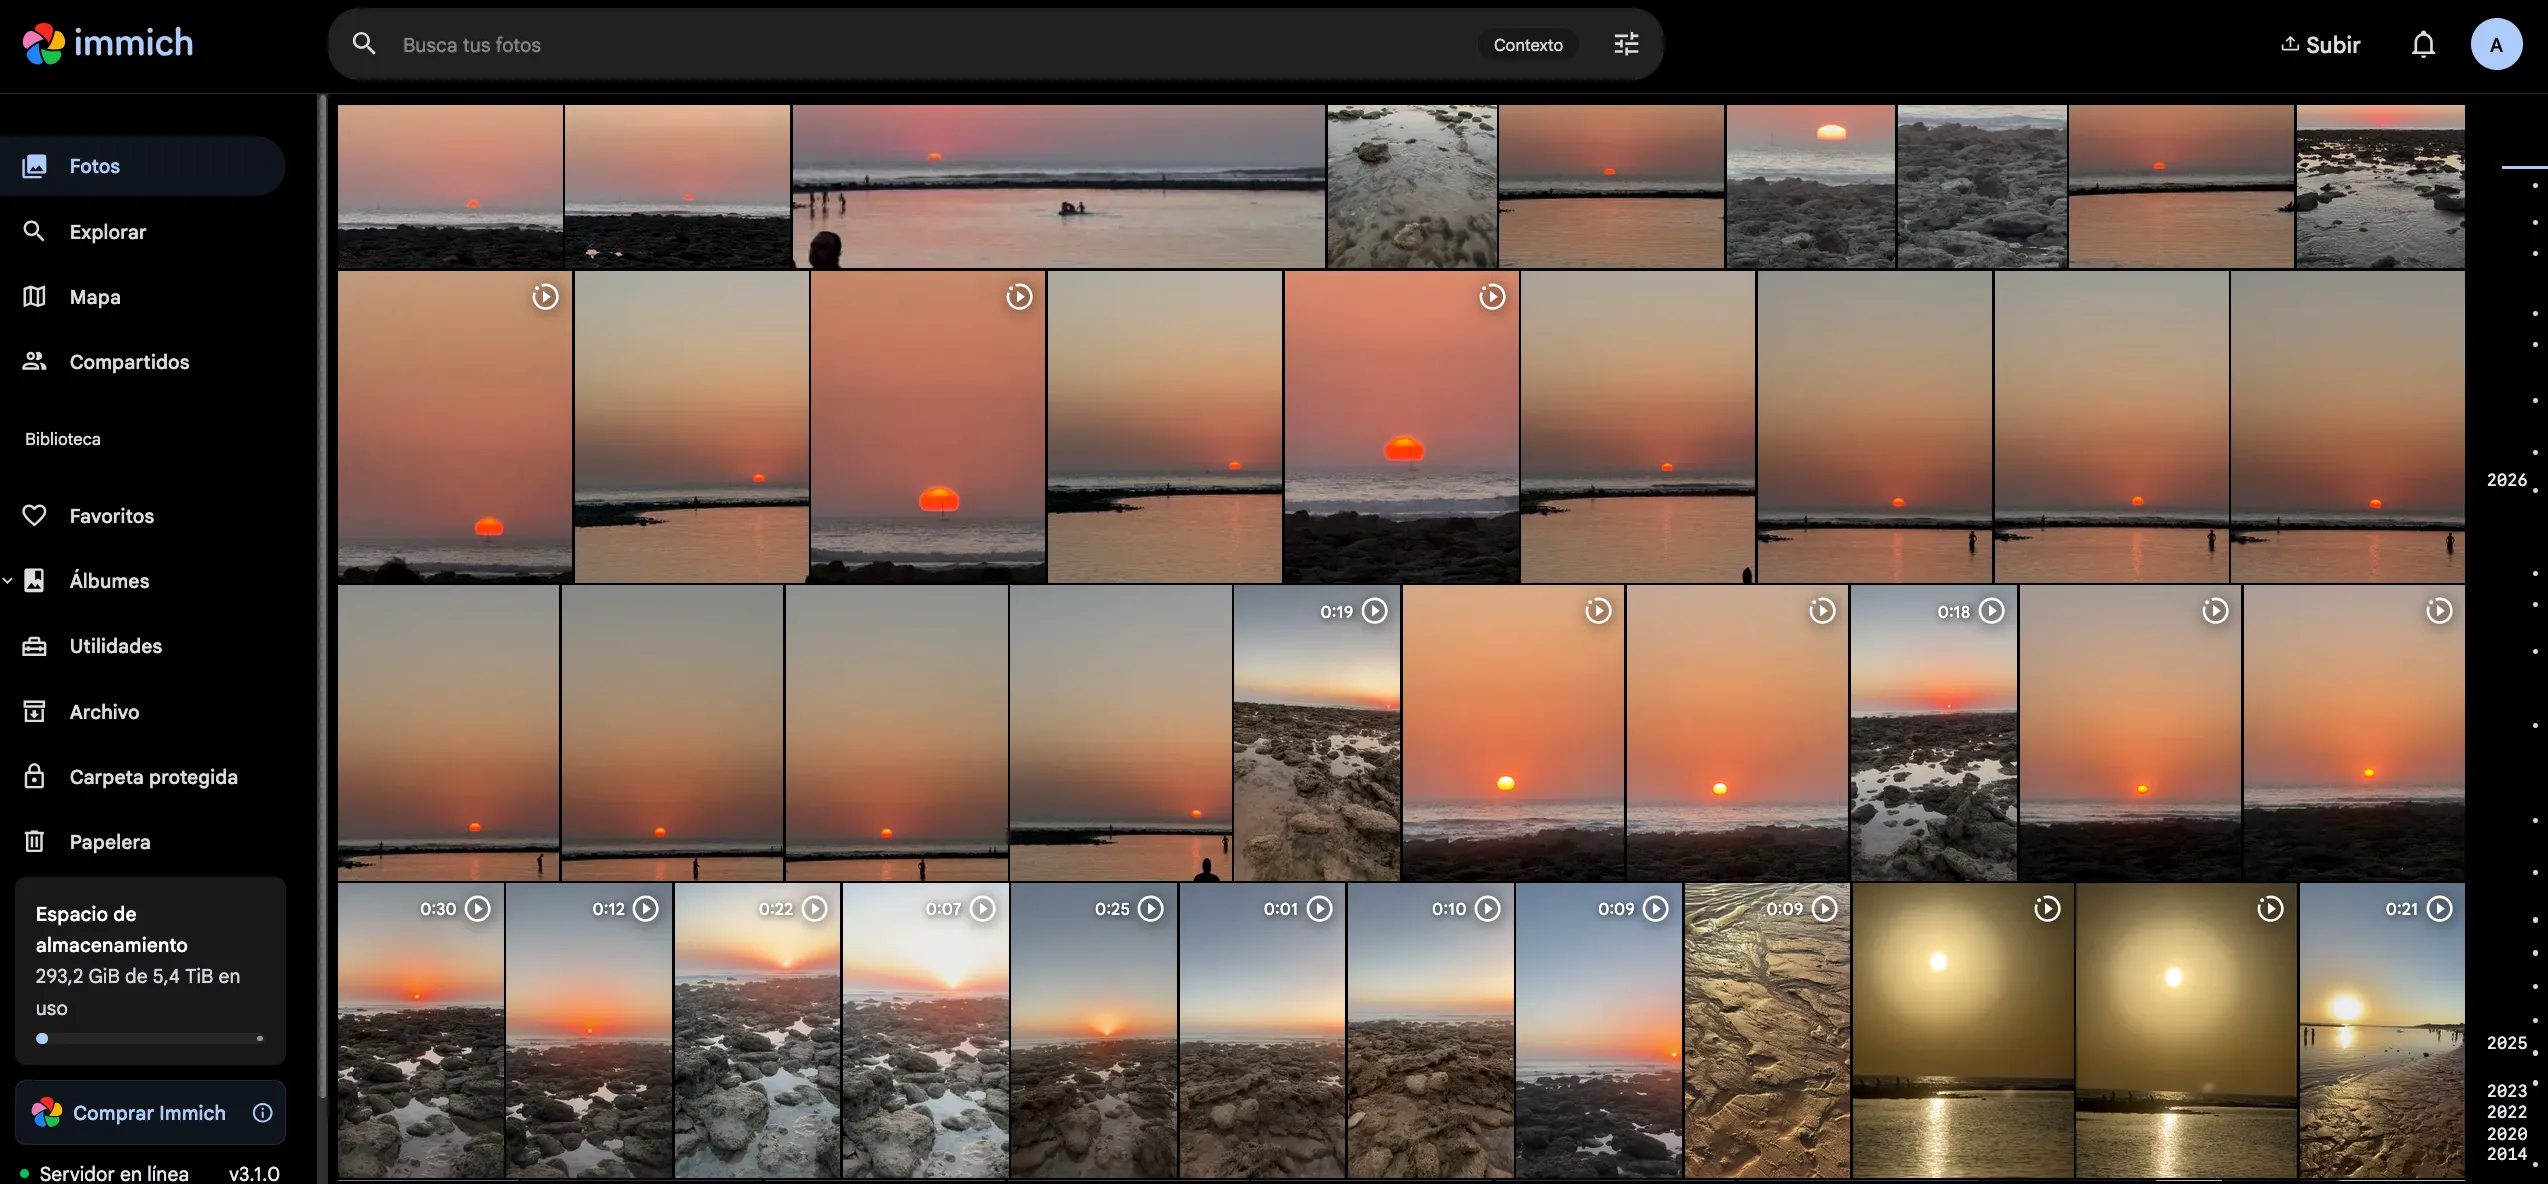Viewport: 2548px width, 1184px height.
Task: Click the immich logo
Action: coord(108,43)
